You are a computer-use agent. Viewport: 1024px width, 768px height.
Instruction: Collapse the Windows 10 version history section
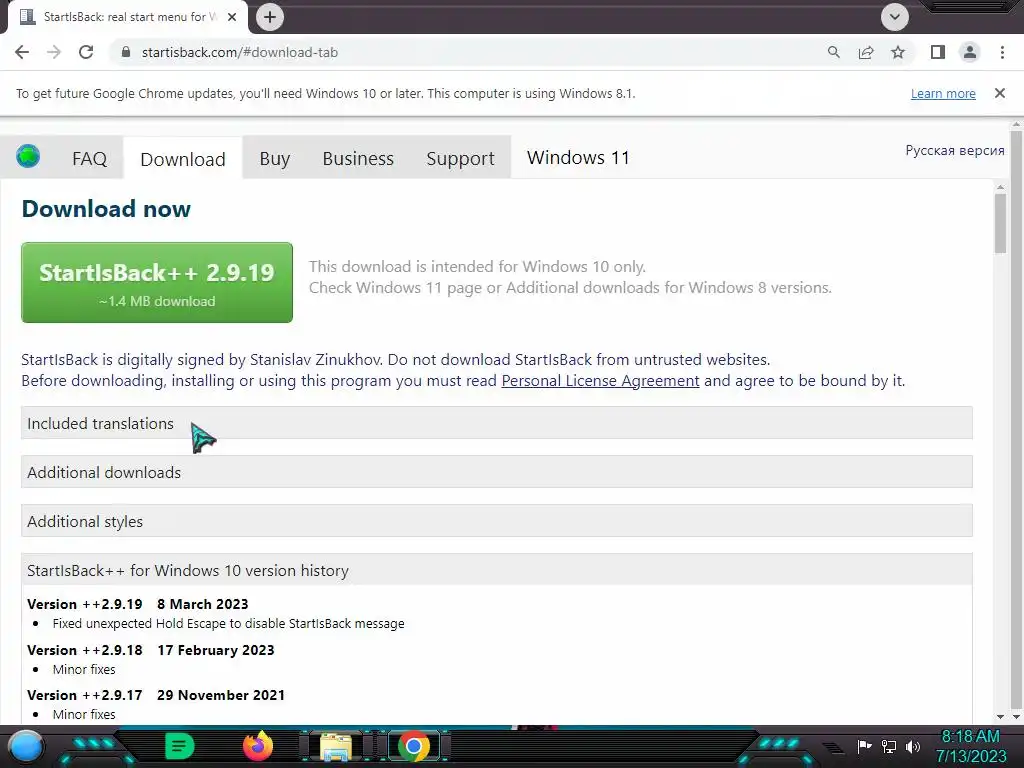[496, 570]
